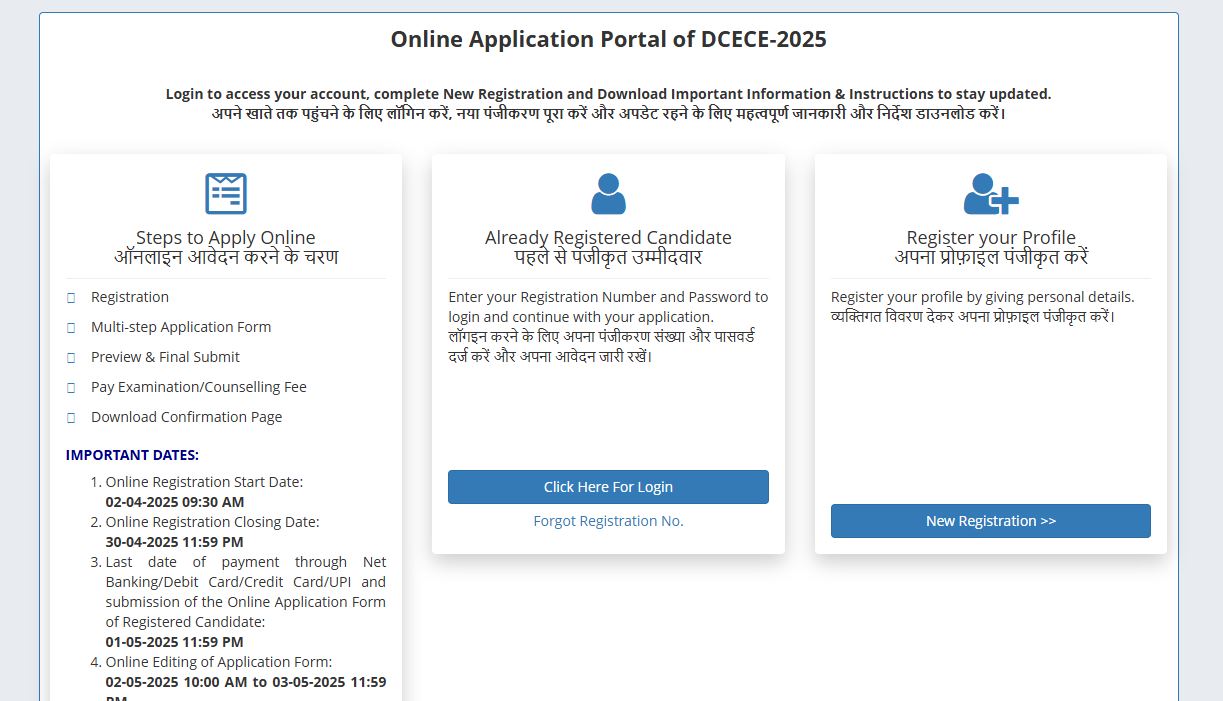1223x701 pixels.
Task: Select the Steps to Apply Online card title
Action: [x=227, y=237]
